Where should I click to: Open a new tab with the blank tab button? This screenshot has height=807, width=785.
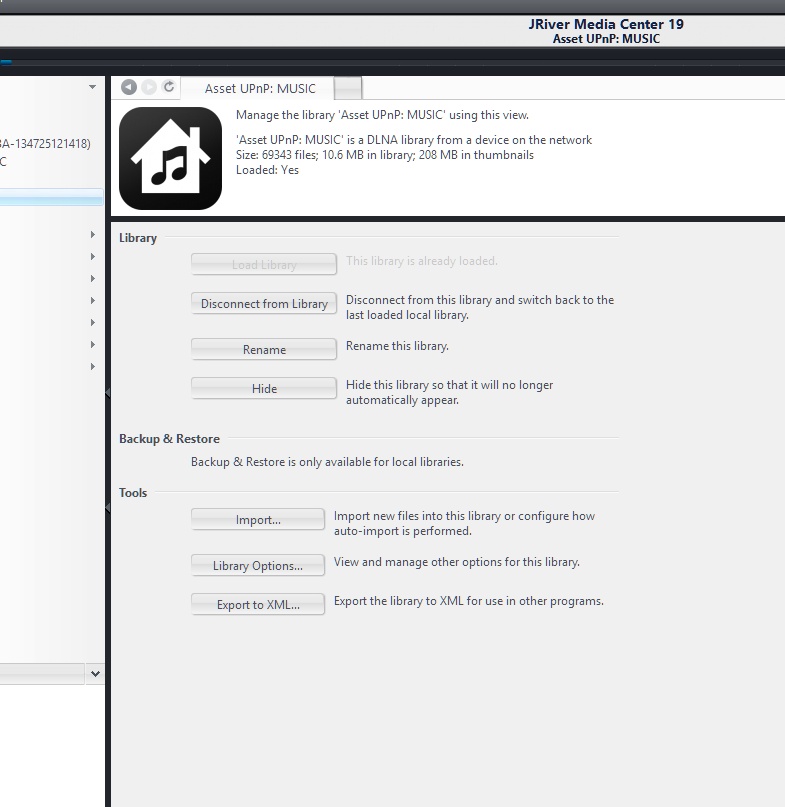click(x=347, y=89)
